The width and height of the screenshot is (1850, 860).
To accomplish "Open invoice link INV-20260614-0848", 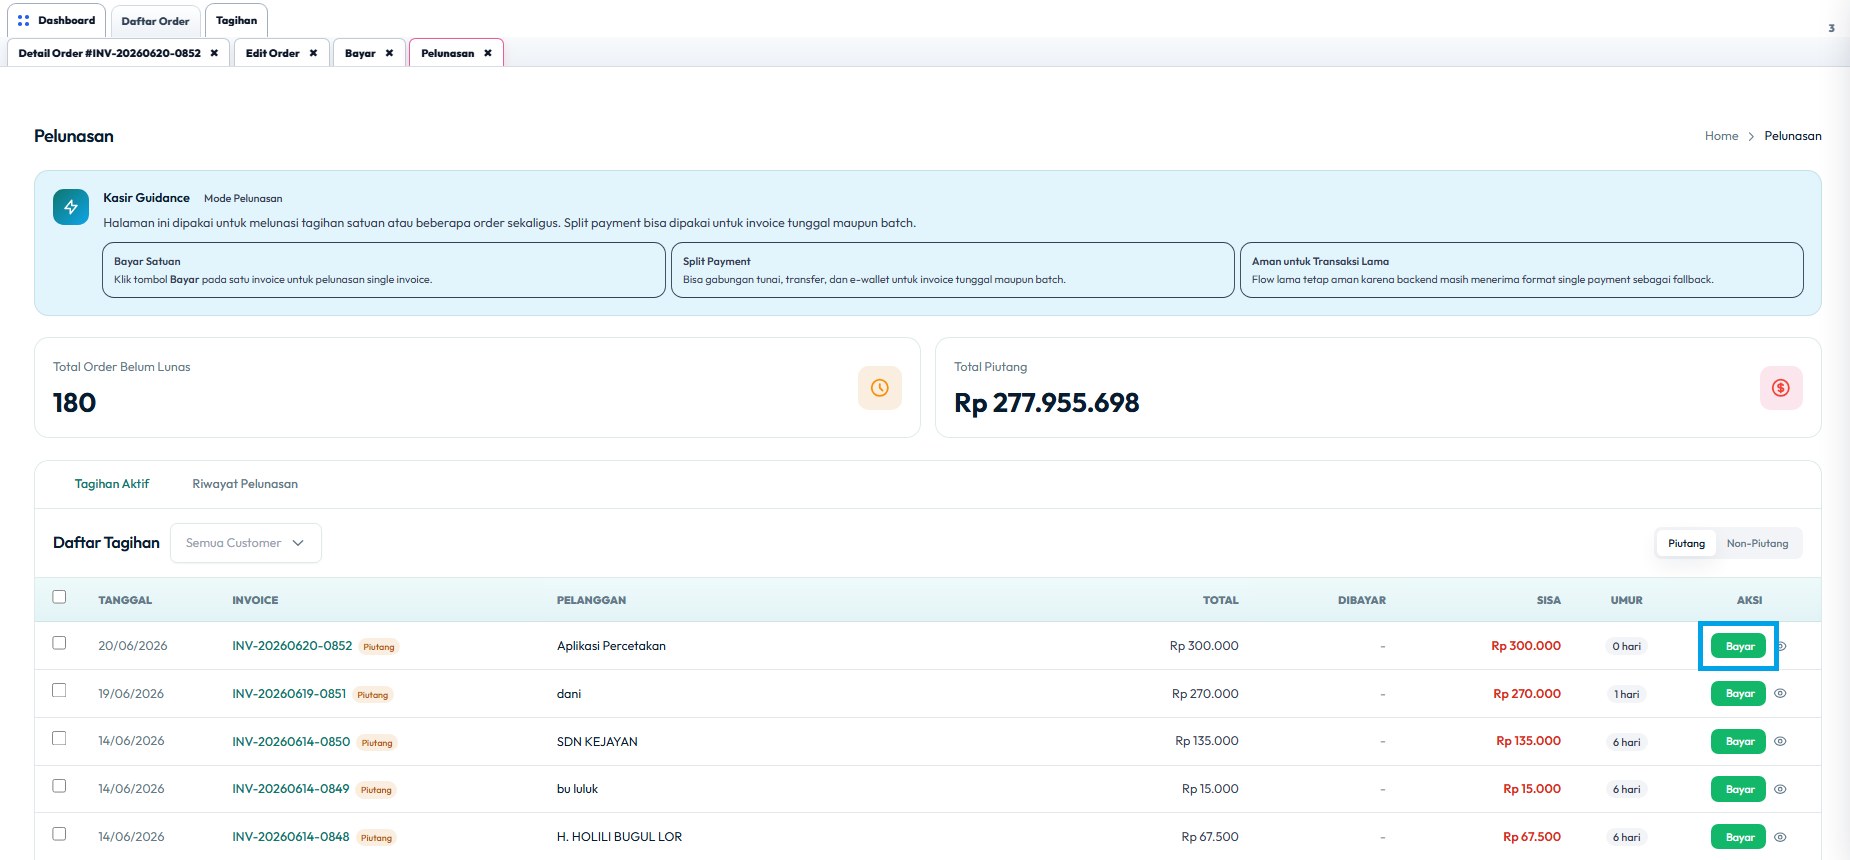I will point(291,837).
